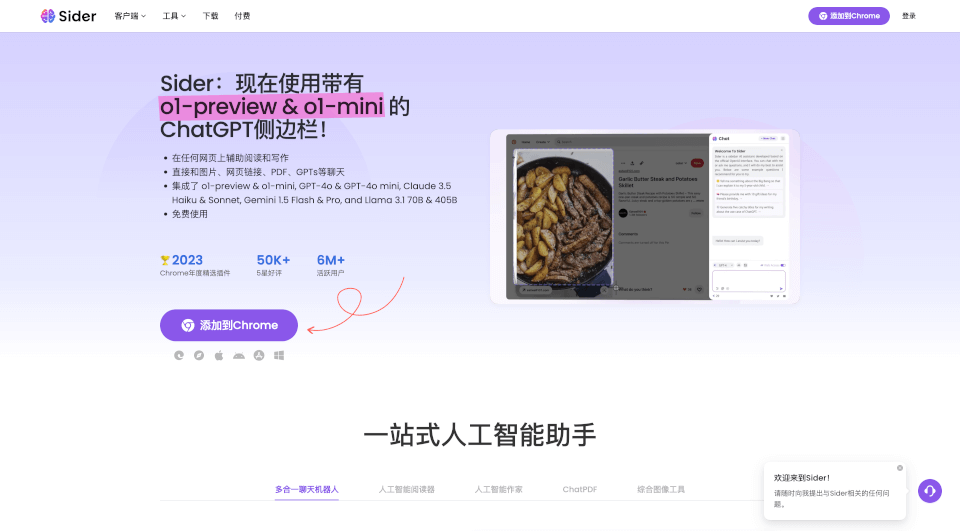
Task: Open the 下载 nav link
Action: (211, 16)
